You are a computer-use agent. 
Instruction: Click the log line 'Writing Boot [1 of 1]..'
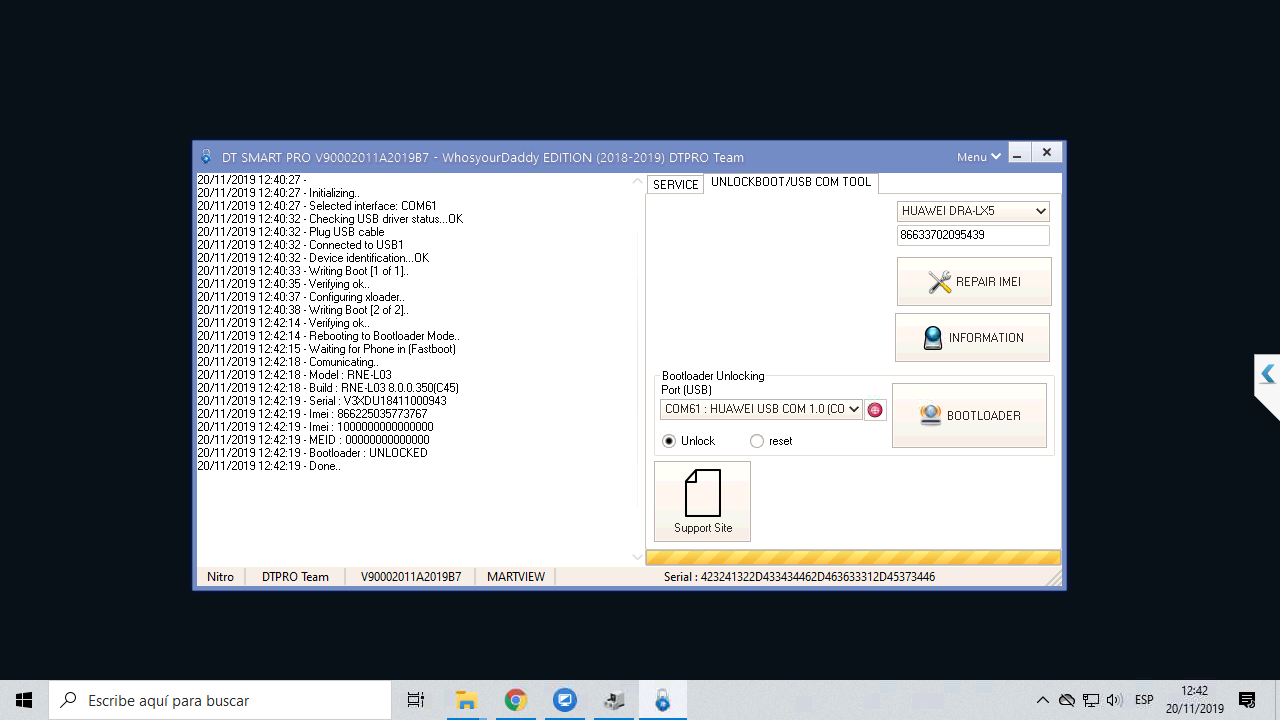coord(303,271)
